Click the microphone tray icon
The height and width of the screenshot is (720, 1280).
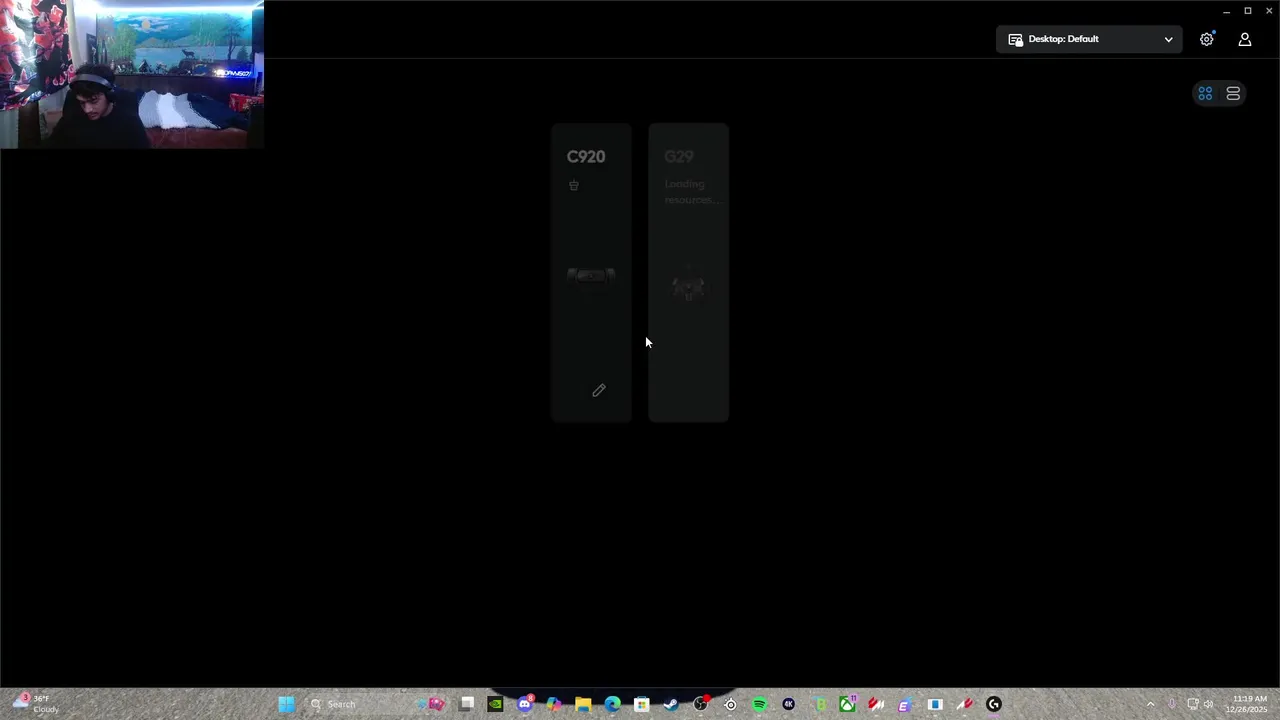point(1172,704)
